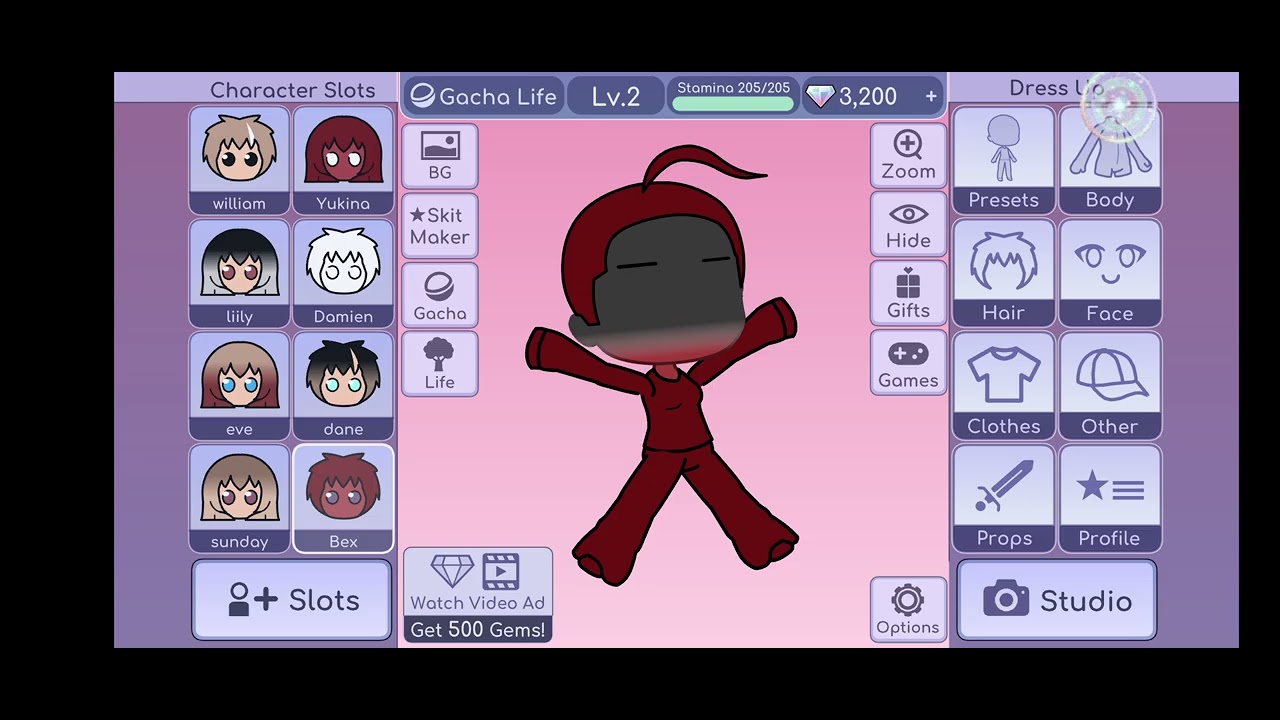Open the Body customization panel
1280x720 pixels.
(x=1110, y=161)
